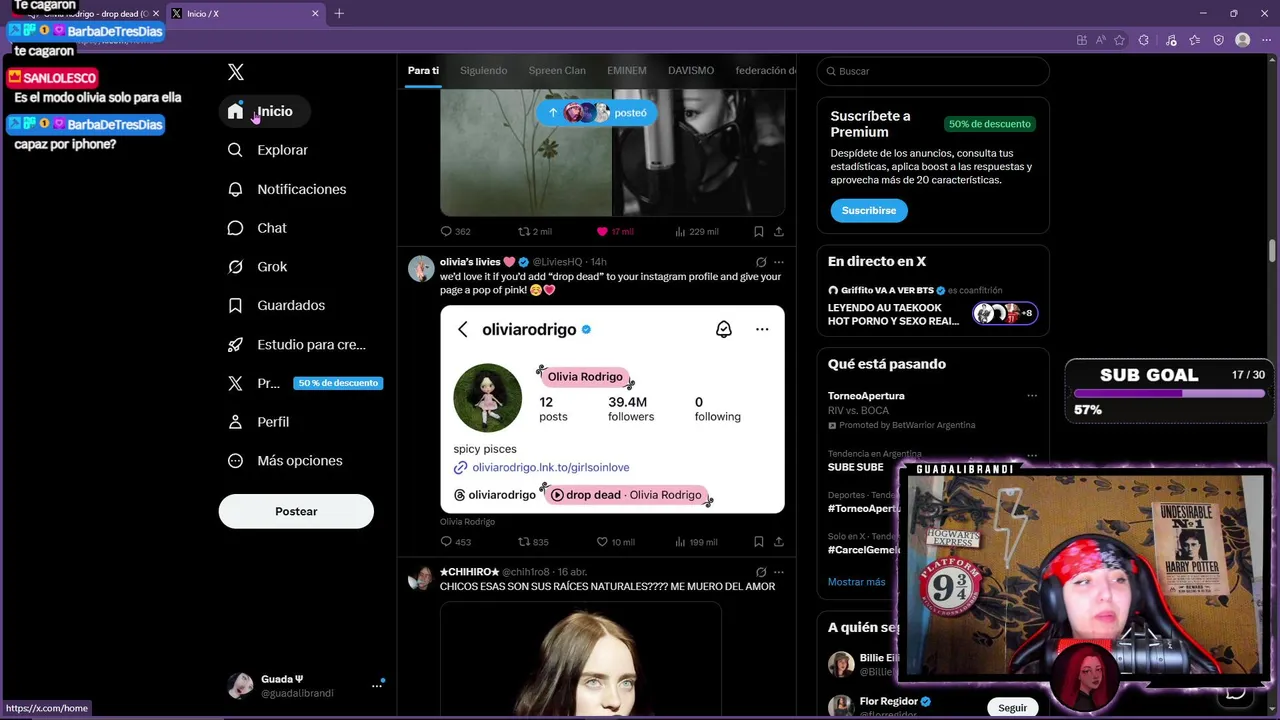Screen dimensions: 1280x720
Task: Share the post with 229 mil views
Action: (779, 231)
